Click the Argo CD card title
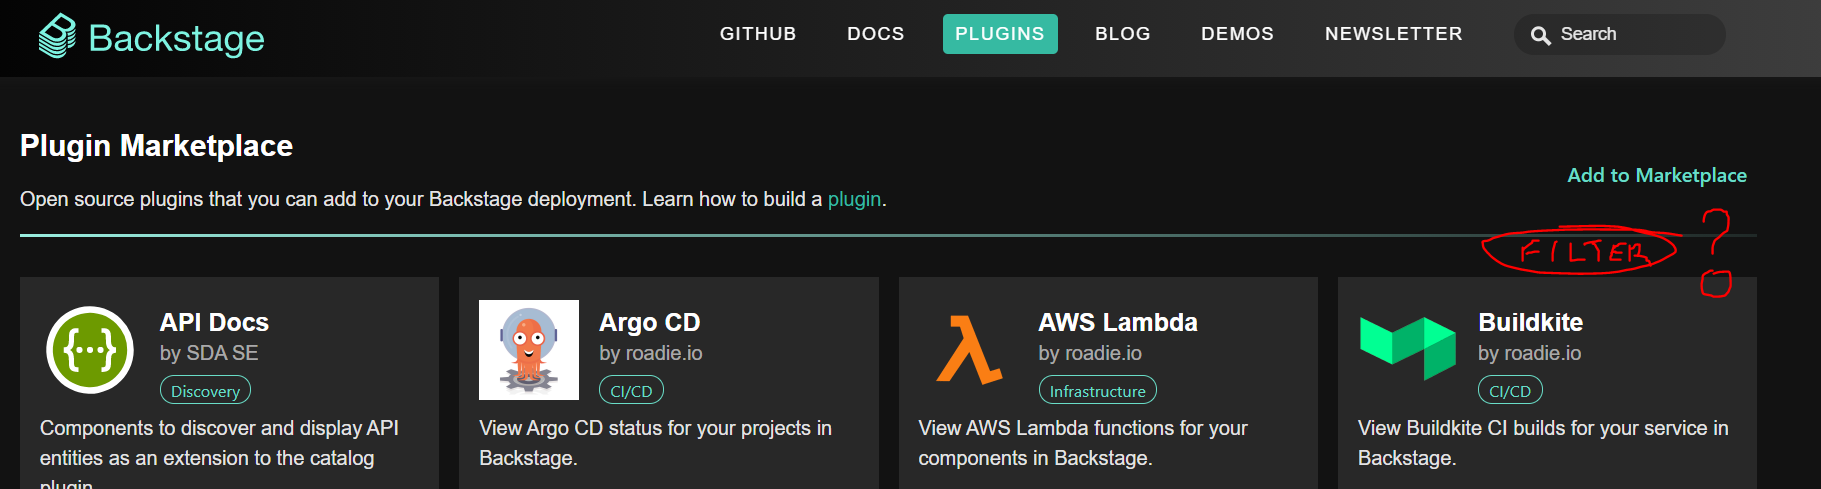 click(650, 322)
